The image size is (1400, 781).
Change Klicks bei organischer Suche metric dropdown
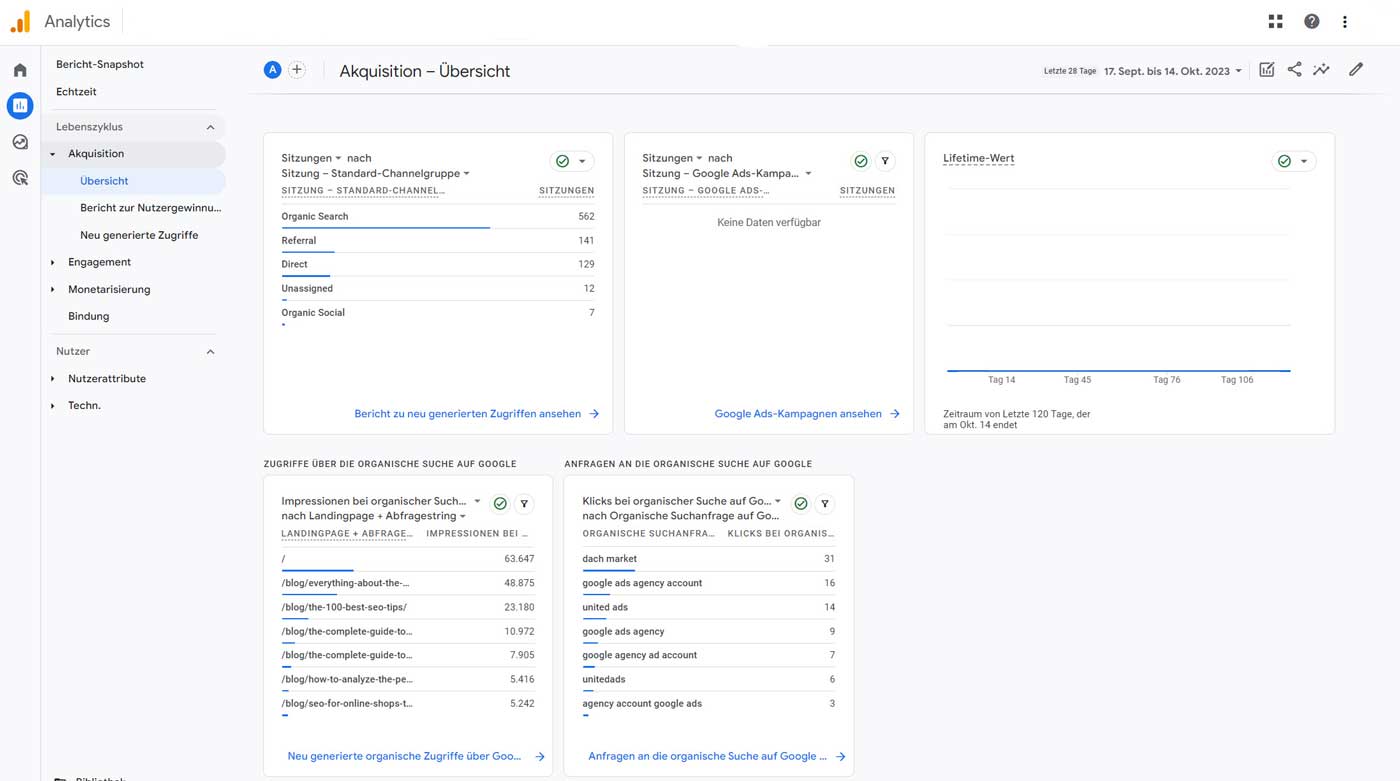[x=682, y=501]
